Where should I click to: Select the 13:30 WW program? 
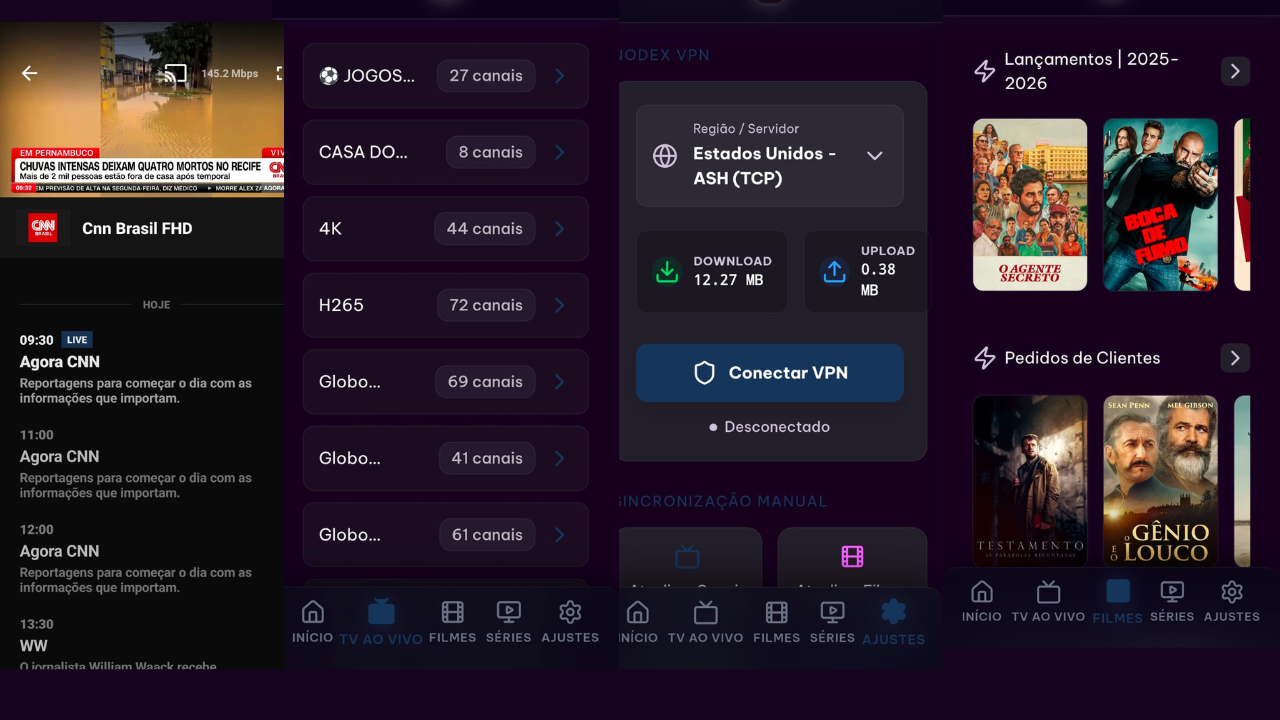pos(140,643)
